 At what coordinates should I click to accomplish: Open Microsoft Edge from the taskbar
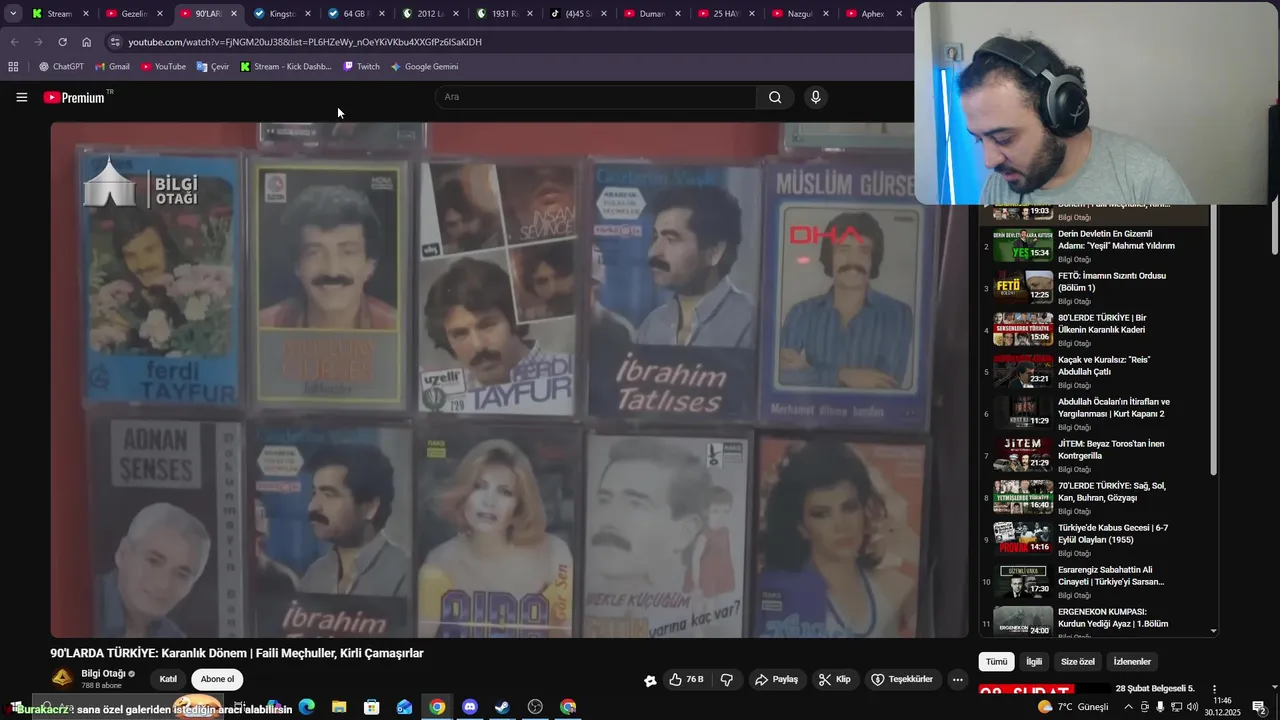pos(307,707)
